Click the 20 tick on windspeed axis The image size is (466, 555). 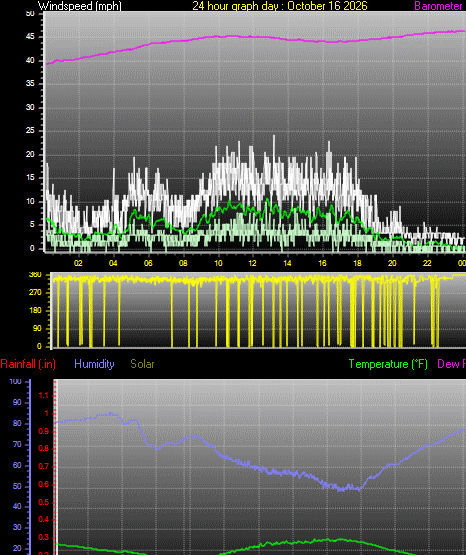click(30, 154)
